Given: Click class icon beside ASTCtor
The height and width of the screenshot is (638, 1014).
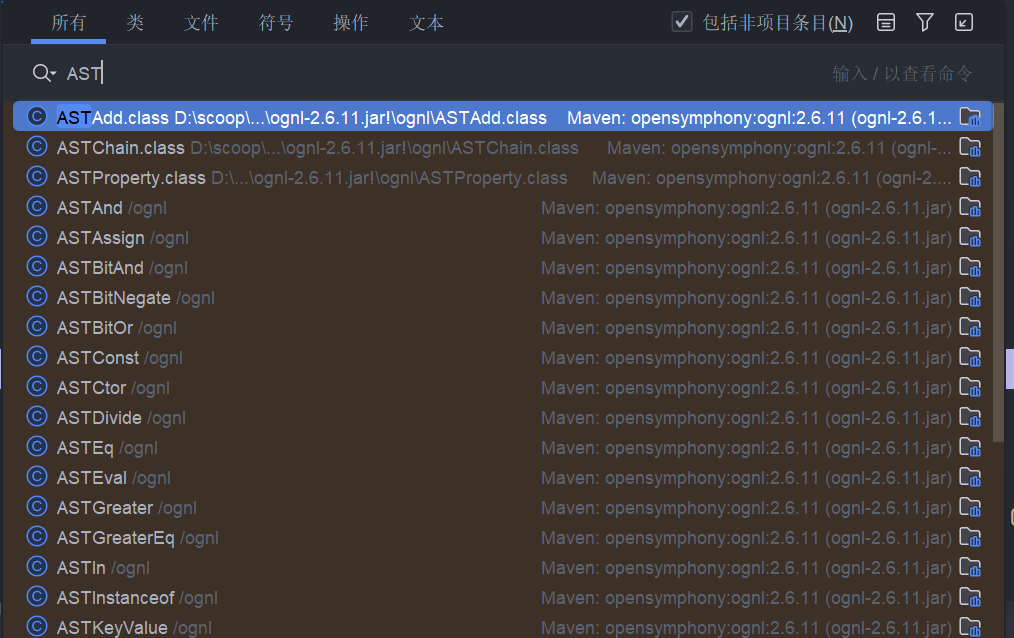Looking at the screenshot, I should point(37,387).
